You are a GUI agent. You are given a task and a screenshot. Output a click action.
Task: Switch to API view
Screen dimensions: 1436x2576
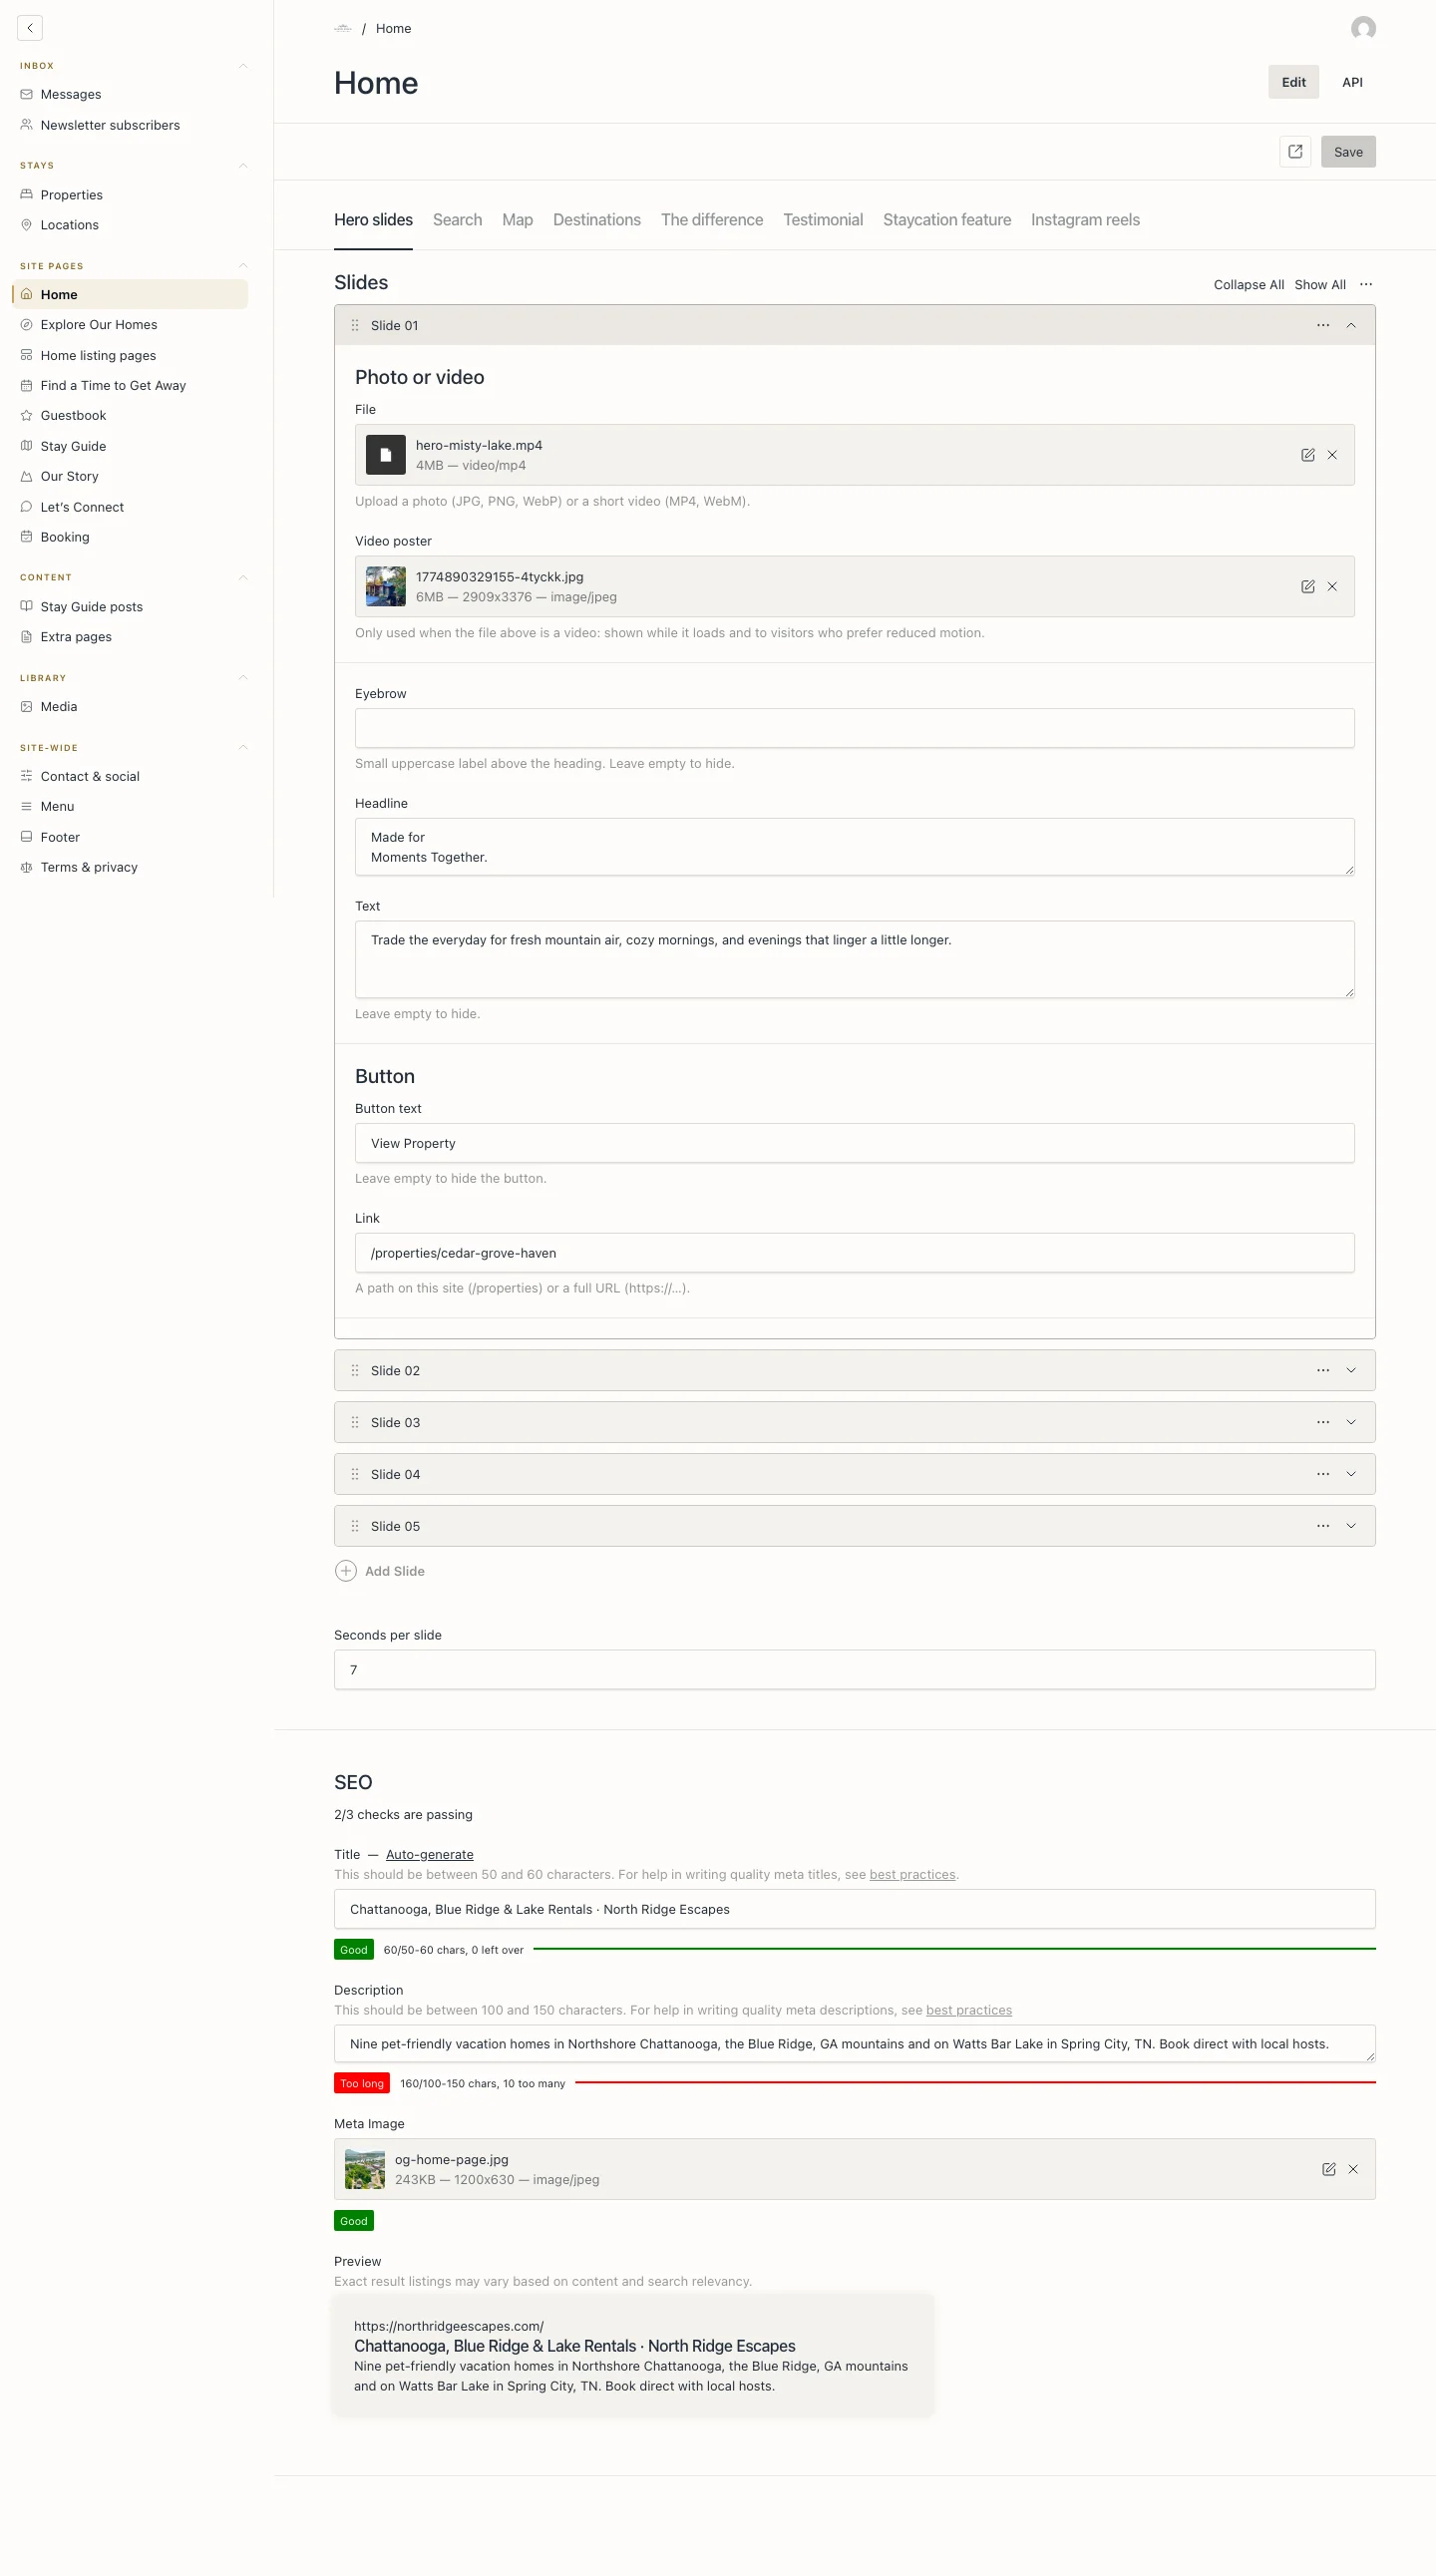[1352, 82]
